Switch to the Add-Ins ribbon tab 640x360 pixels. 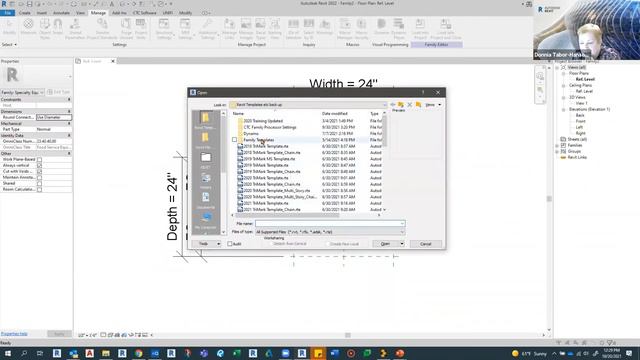[x=119, y=13]
